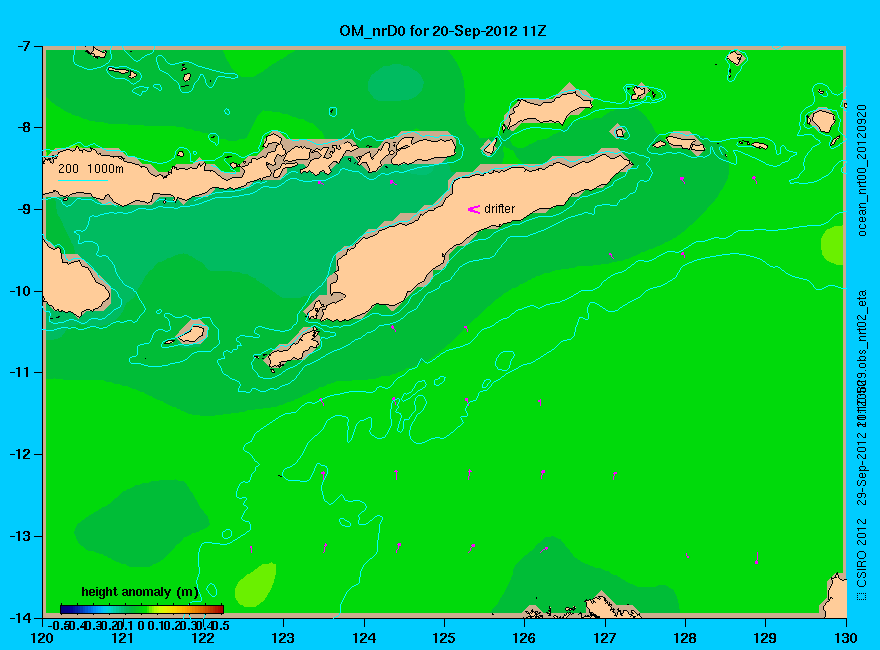Click the height anomaly color bar
Image resolution: width=880 pixels, height=650 pixels.
click(142, 609)
